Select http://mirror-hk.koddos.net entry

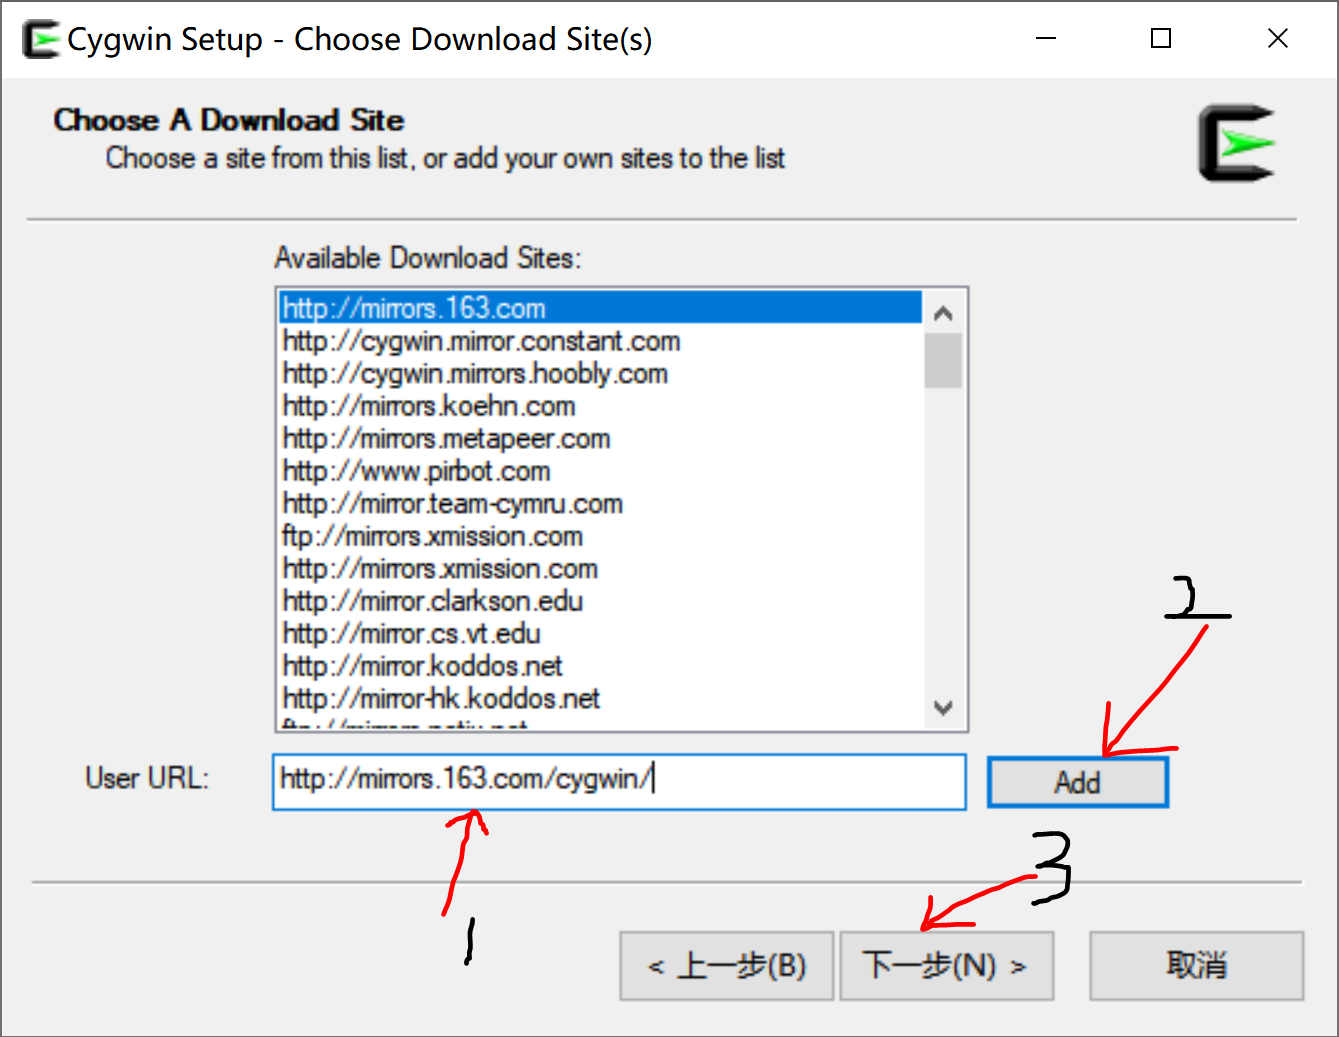pyautogui.click(x=600, y=698)
